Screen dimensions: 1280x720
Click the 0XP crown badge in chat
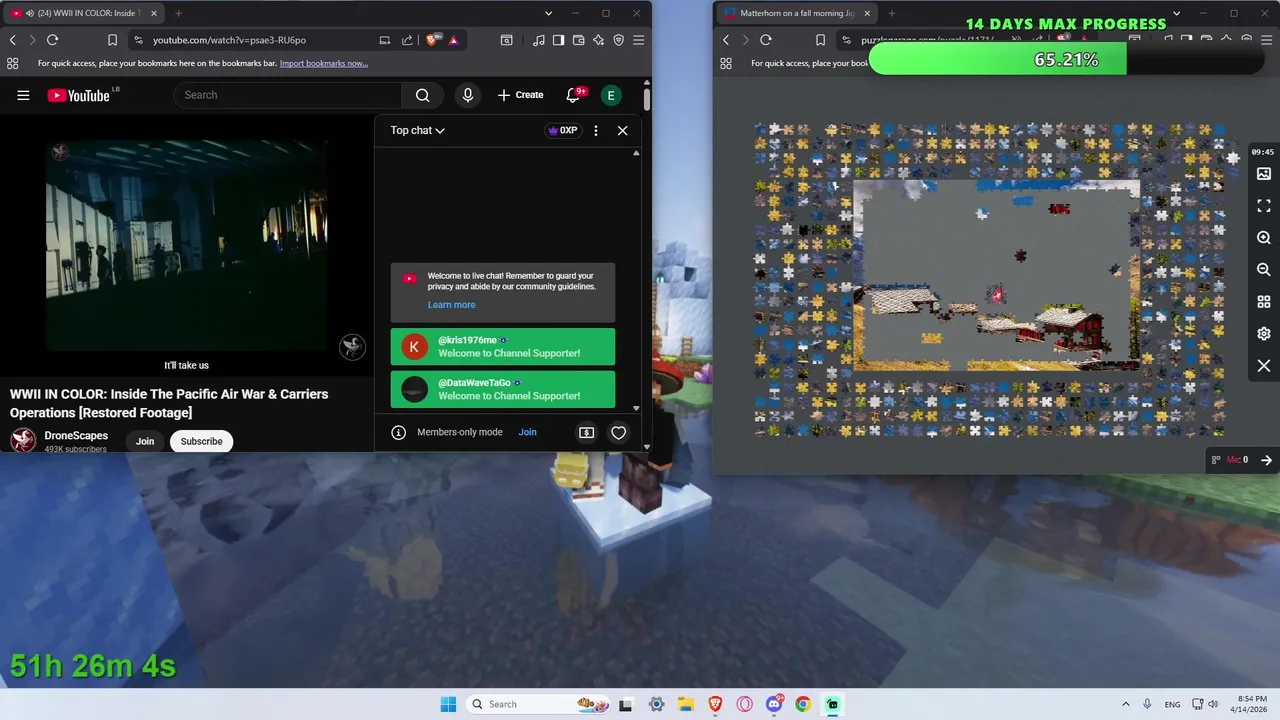click(563, 130)
